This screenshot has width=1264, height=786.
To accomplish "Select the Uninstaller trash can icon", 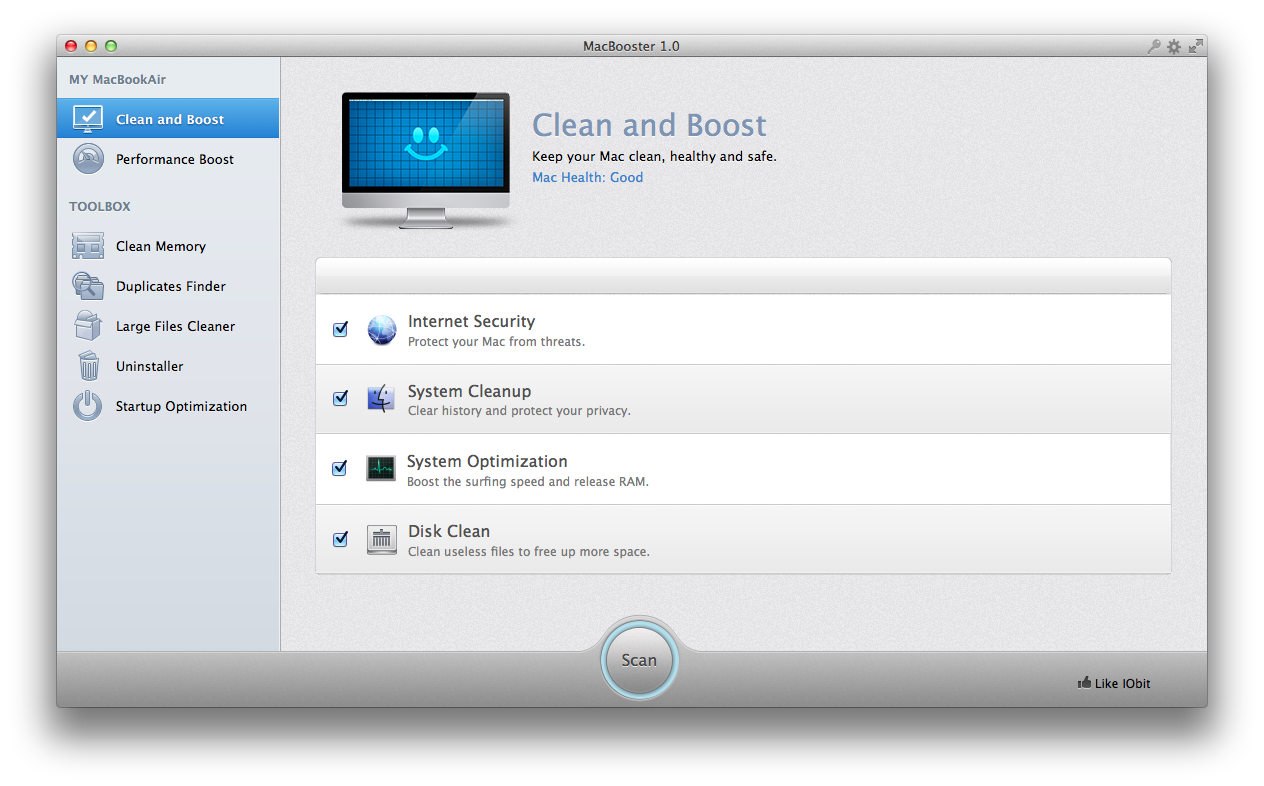I will pyautogui.click(x=88, y=366).
